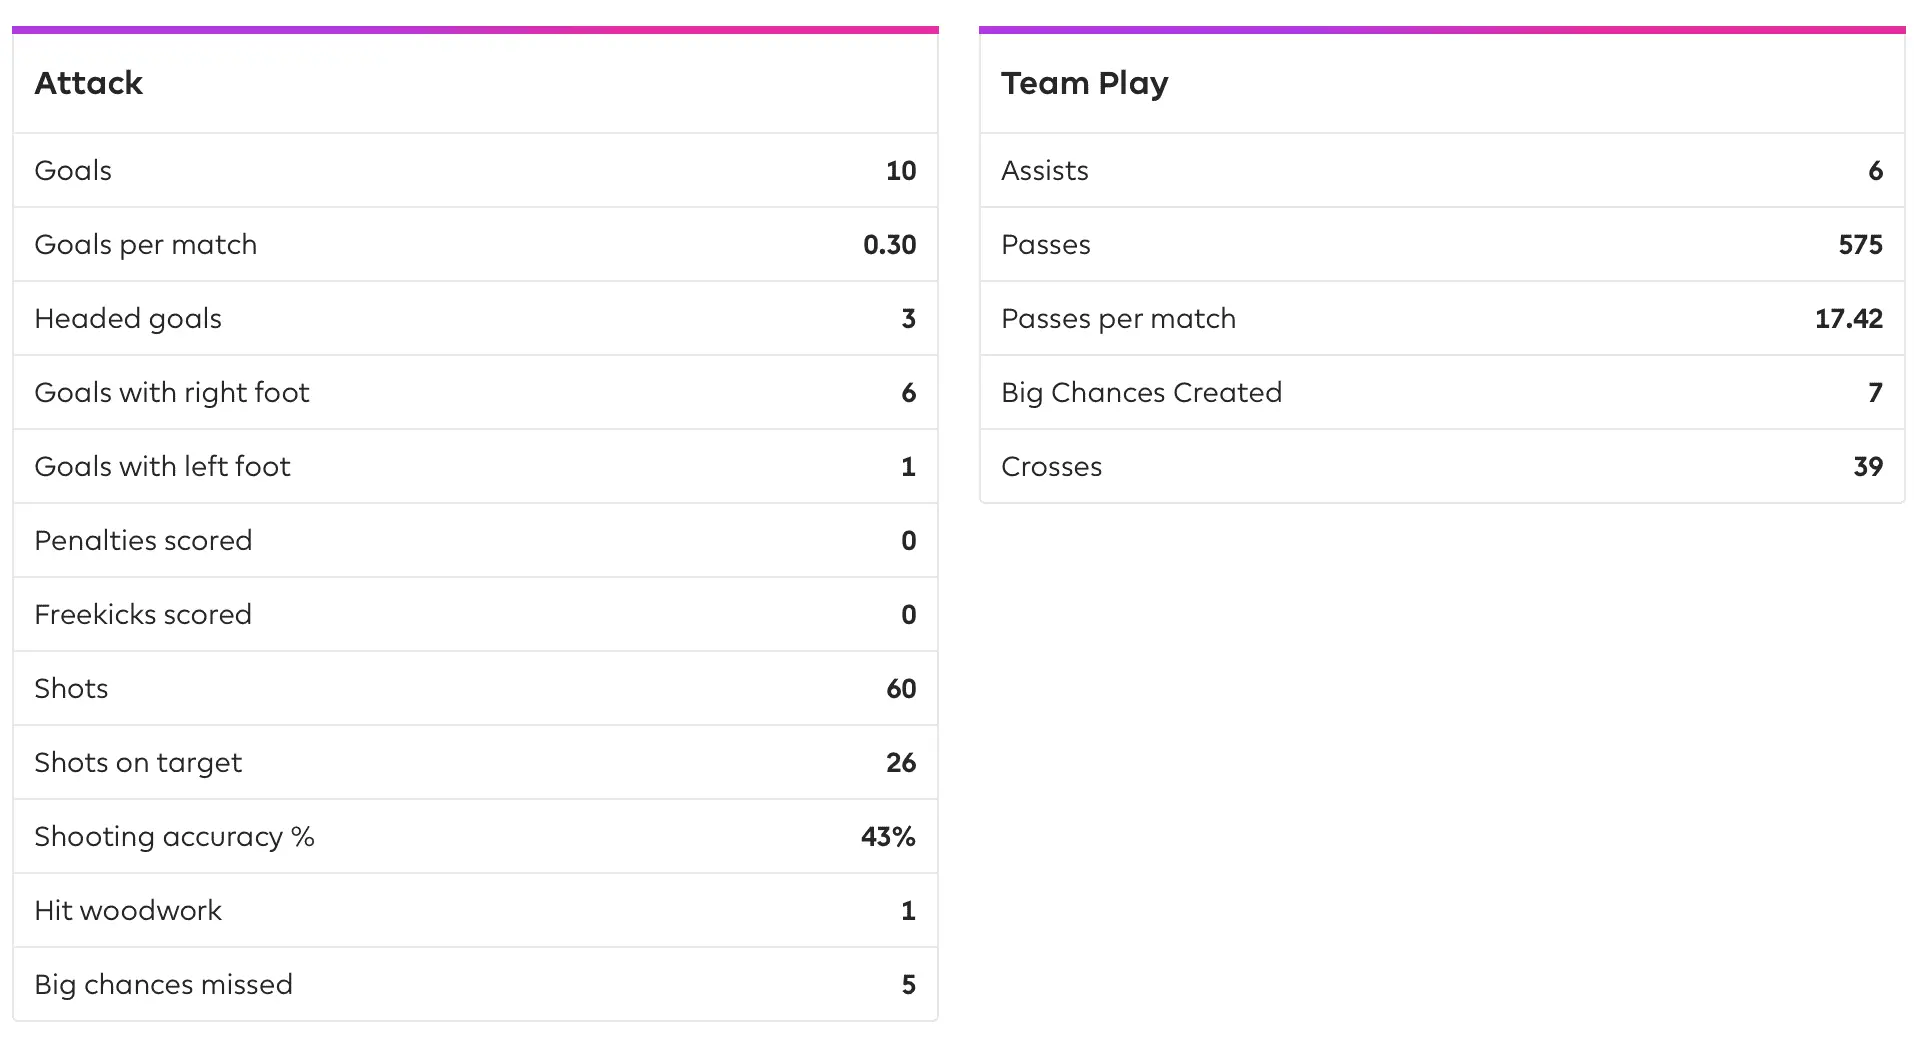Click the Passes per match label
Image resolution: width=1914 pixels, height=1044 pixels.
point(1118,319)
